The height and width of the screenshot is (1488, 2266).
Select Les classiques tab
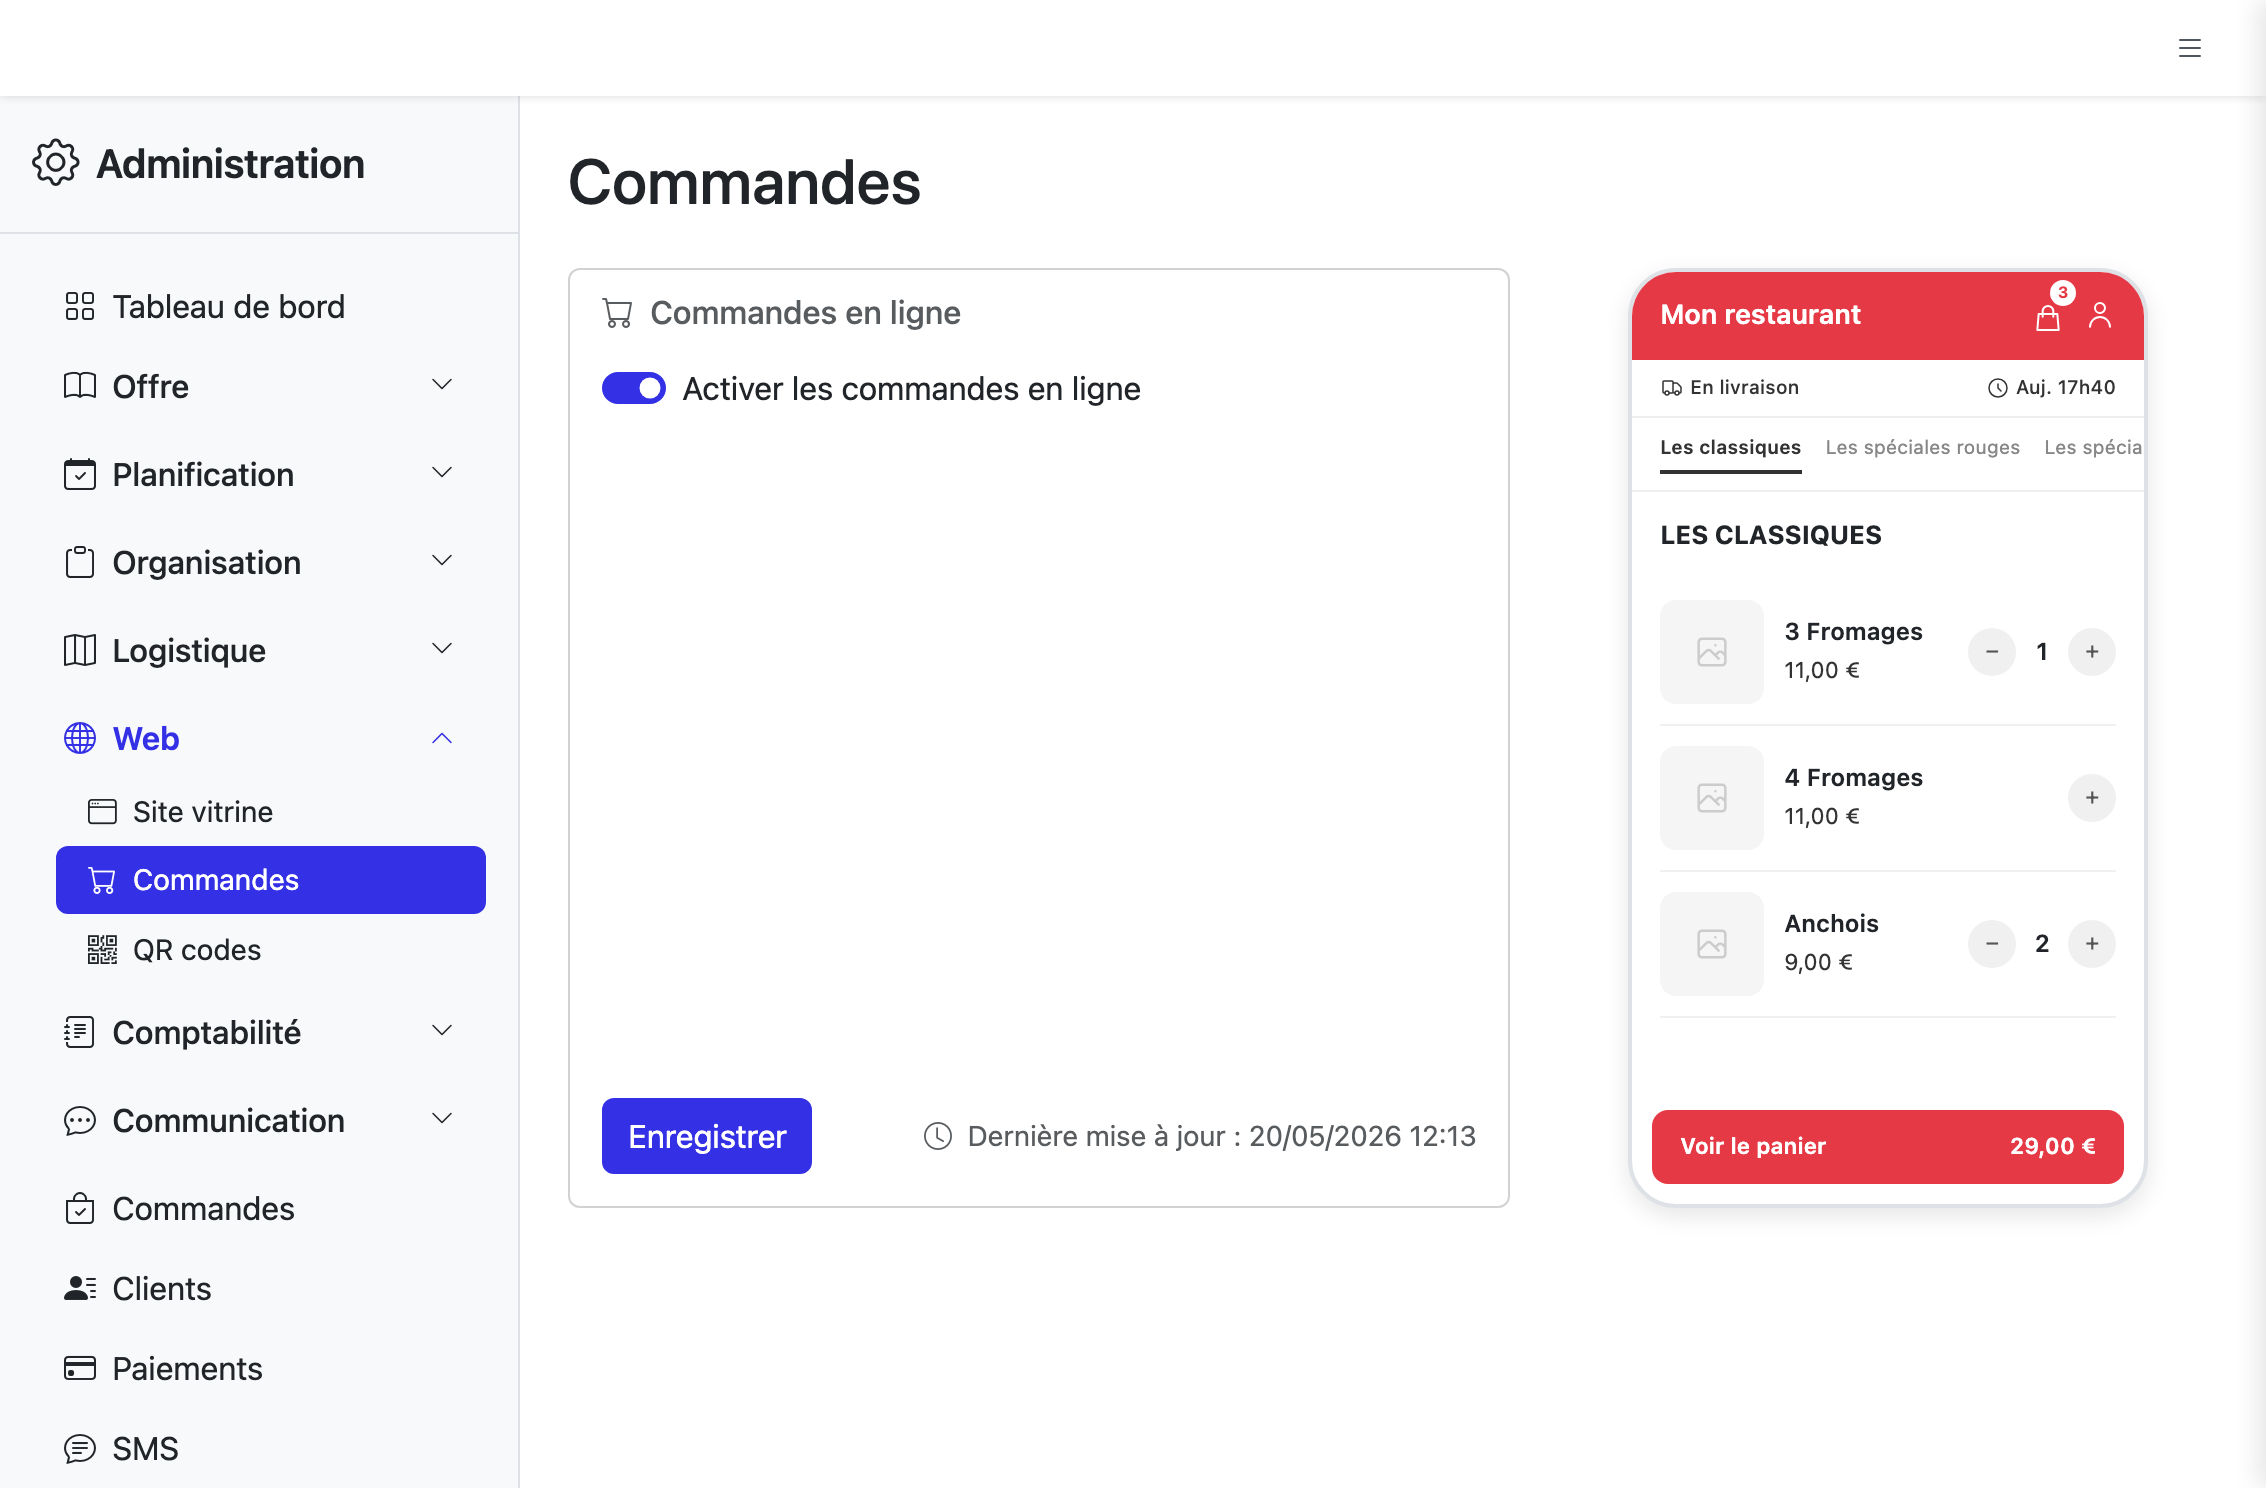(x=1730, y=448)
